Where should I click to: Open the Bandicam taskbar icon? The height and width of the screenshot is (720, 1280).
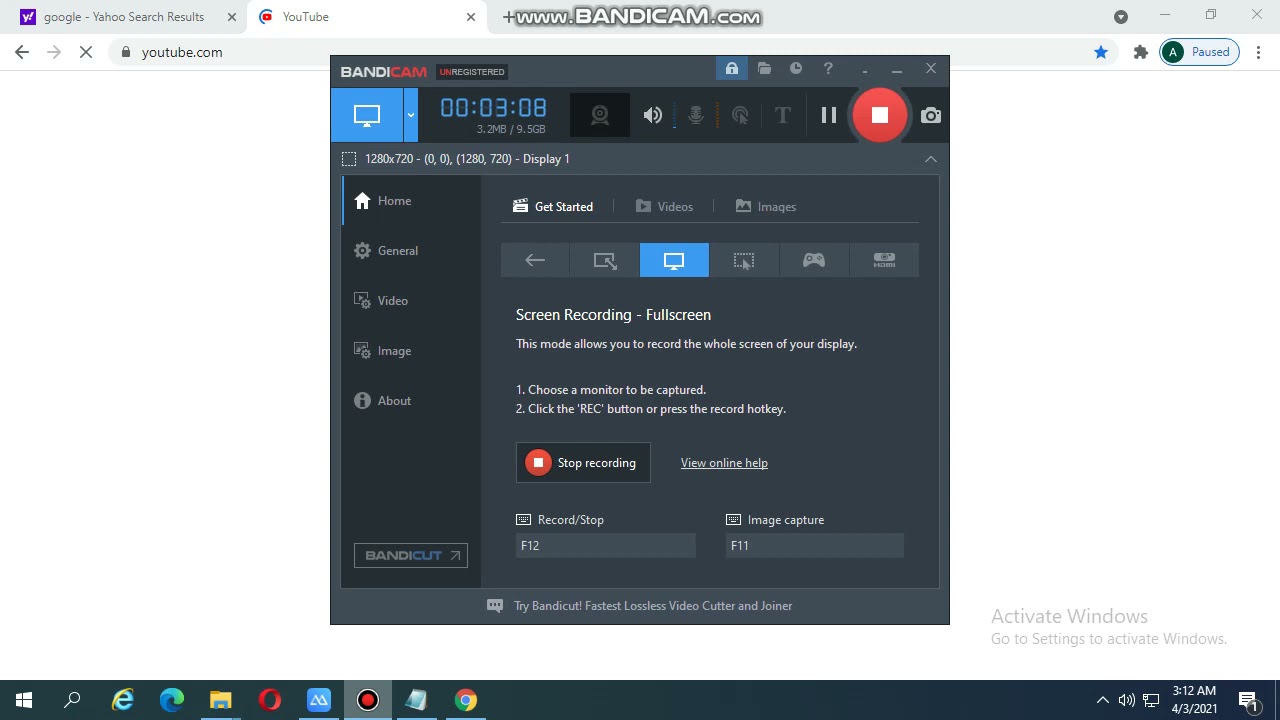pos(368,700)
